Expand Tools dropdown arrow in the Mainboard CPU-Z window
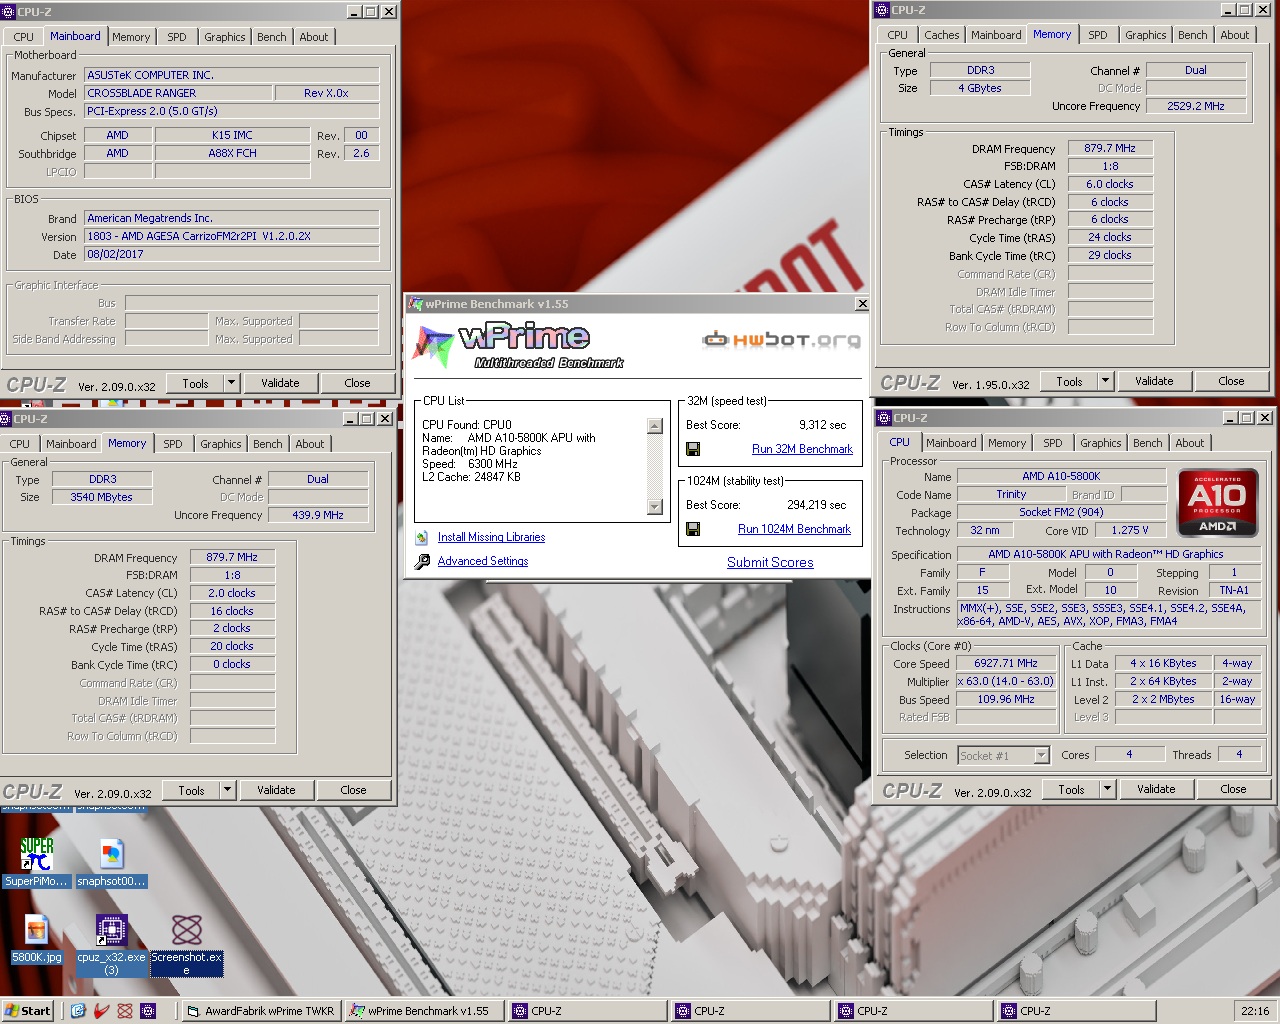Viewport: 1280px width, 1024px height. coord(231,382)
